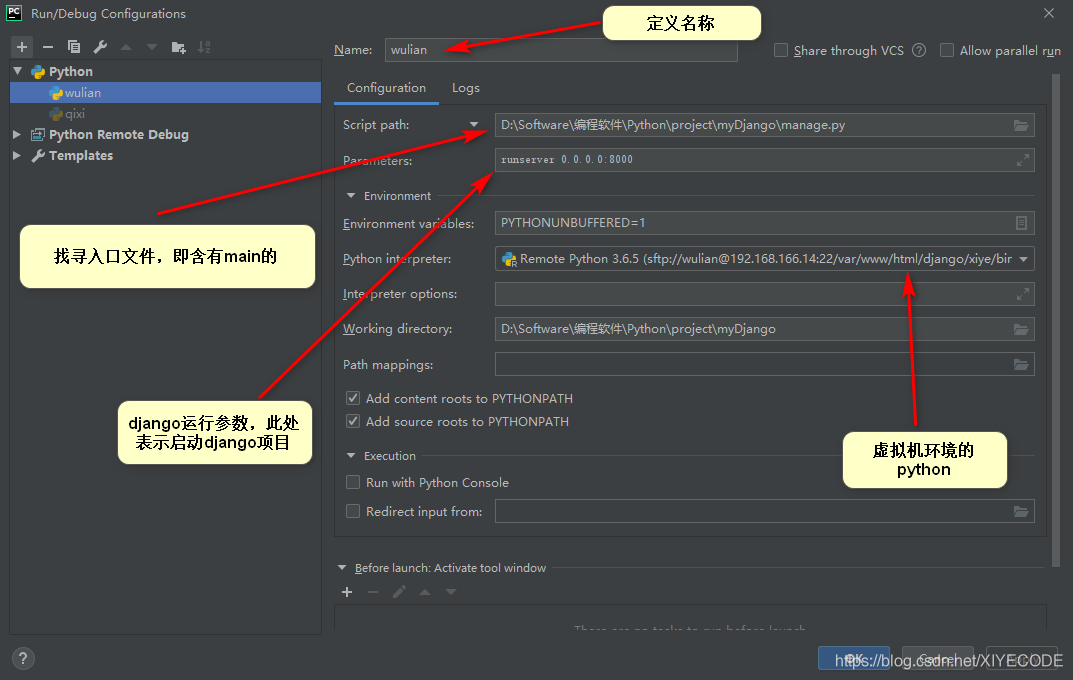
Task: Remove Before launch task minus icon
Action: pyautogui.click(x=373, y=592)
